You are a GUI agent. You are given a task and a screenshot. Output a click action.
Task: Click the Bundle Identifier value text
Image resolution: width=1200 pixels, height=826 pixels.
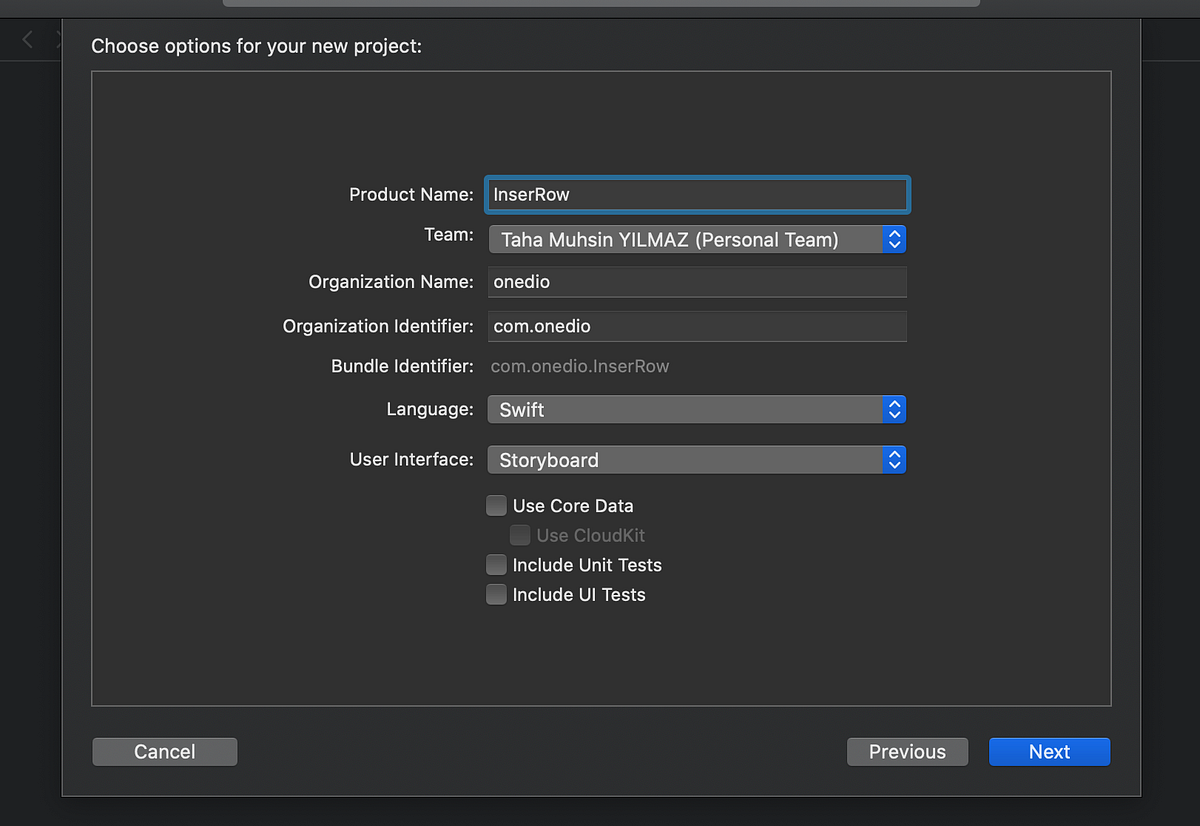coord(579,366)
